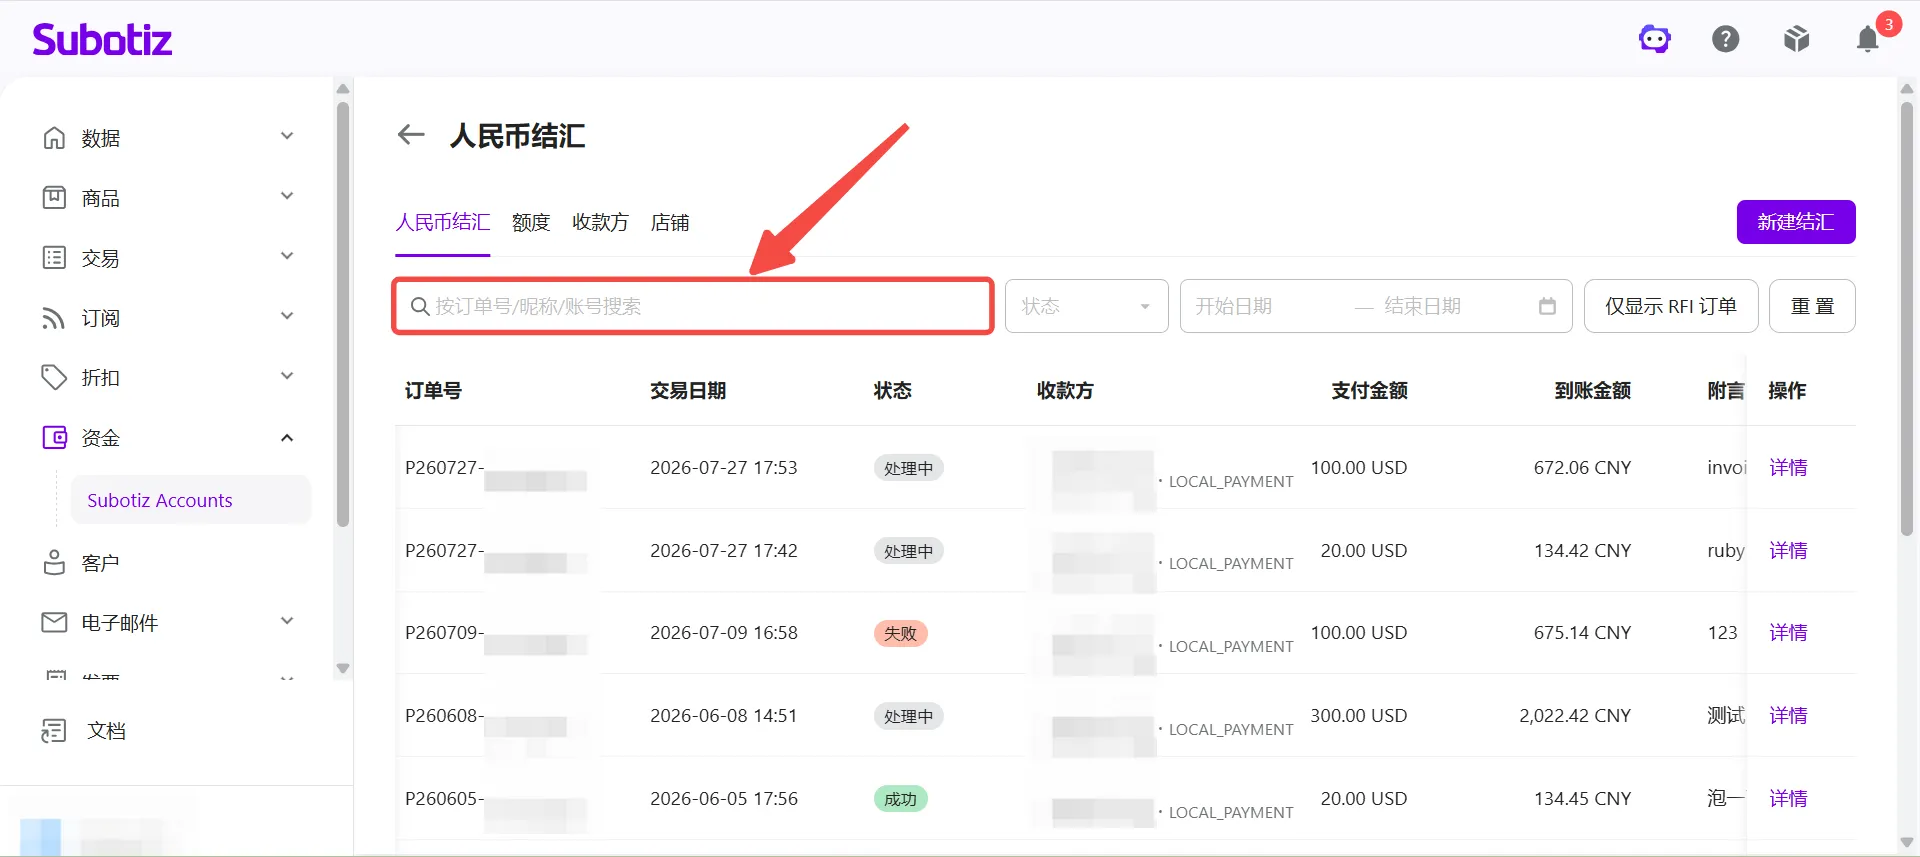Click the sidebar vertical scrollbar
This screenshot has height=857, width=1920.
[343, 314]
